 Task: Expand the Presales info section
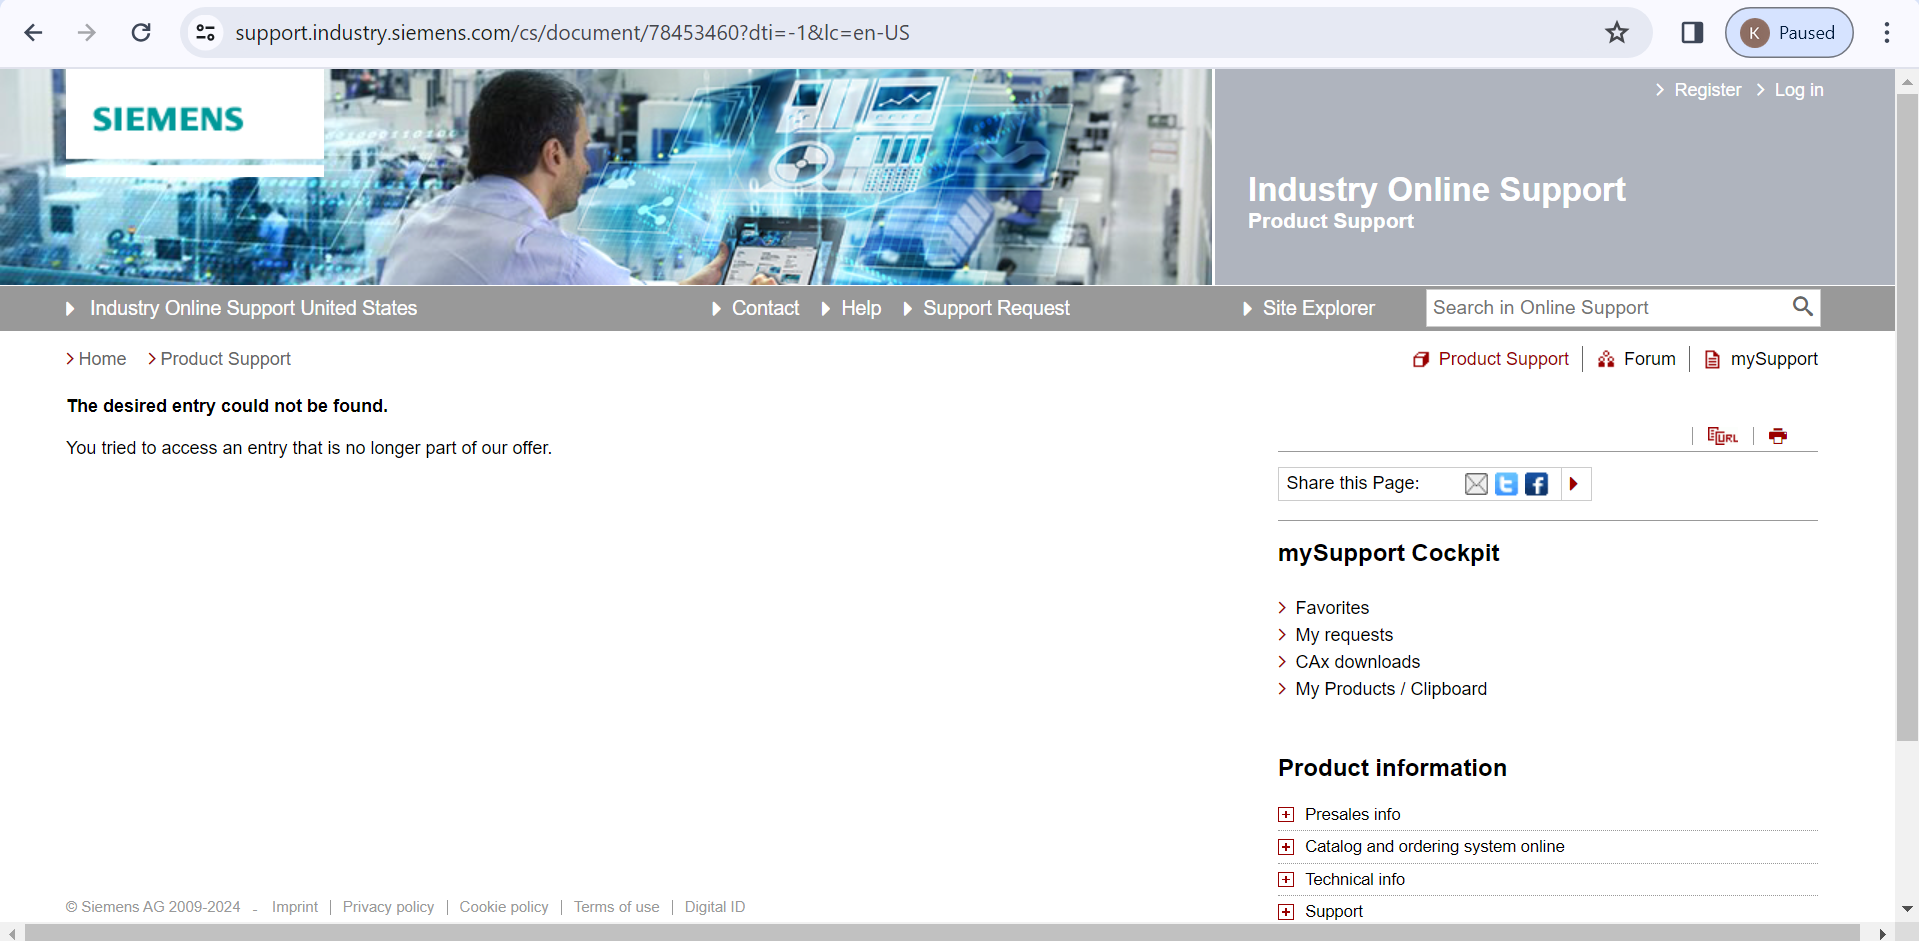pos(1286,815)
